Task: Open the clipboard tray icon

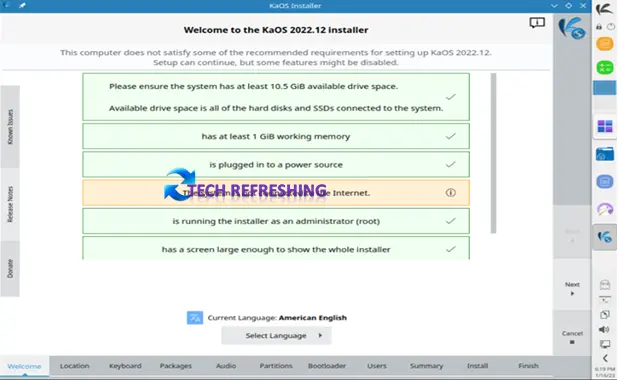Action: [x=605, y=315]
